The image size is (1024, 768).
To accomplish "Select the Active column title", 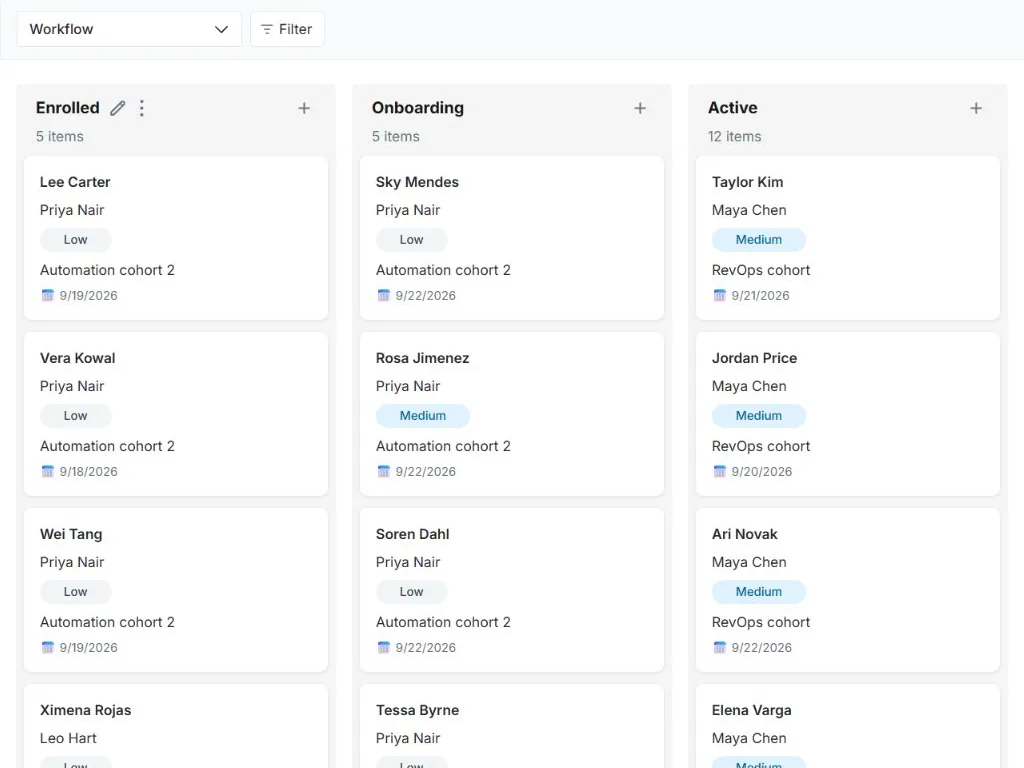I will click(x=733, y=108).
